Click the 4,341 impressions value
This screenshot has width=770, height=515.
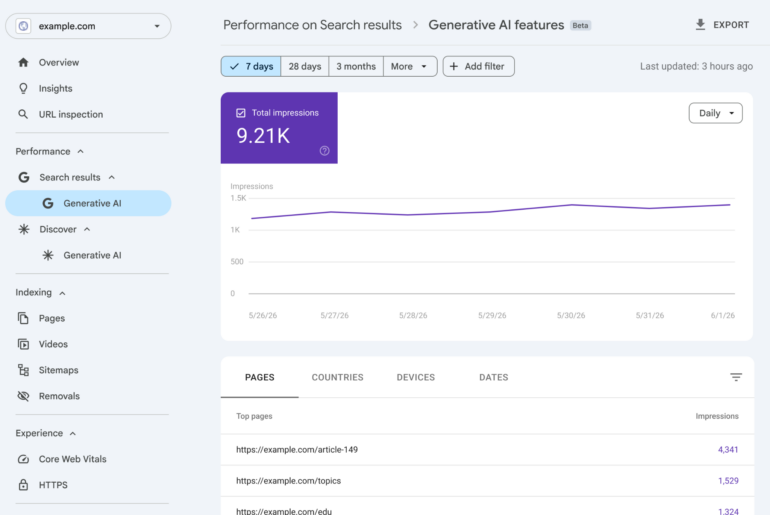click(x=728, y=450)
